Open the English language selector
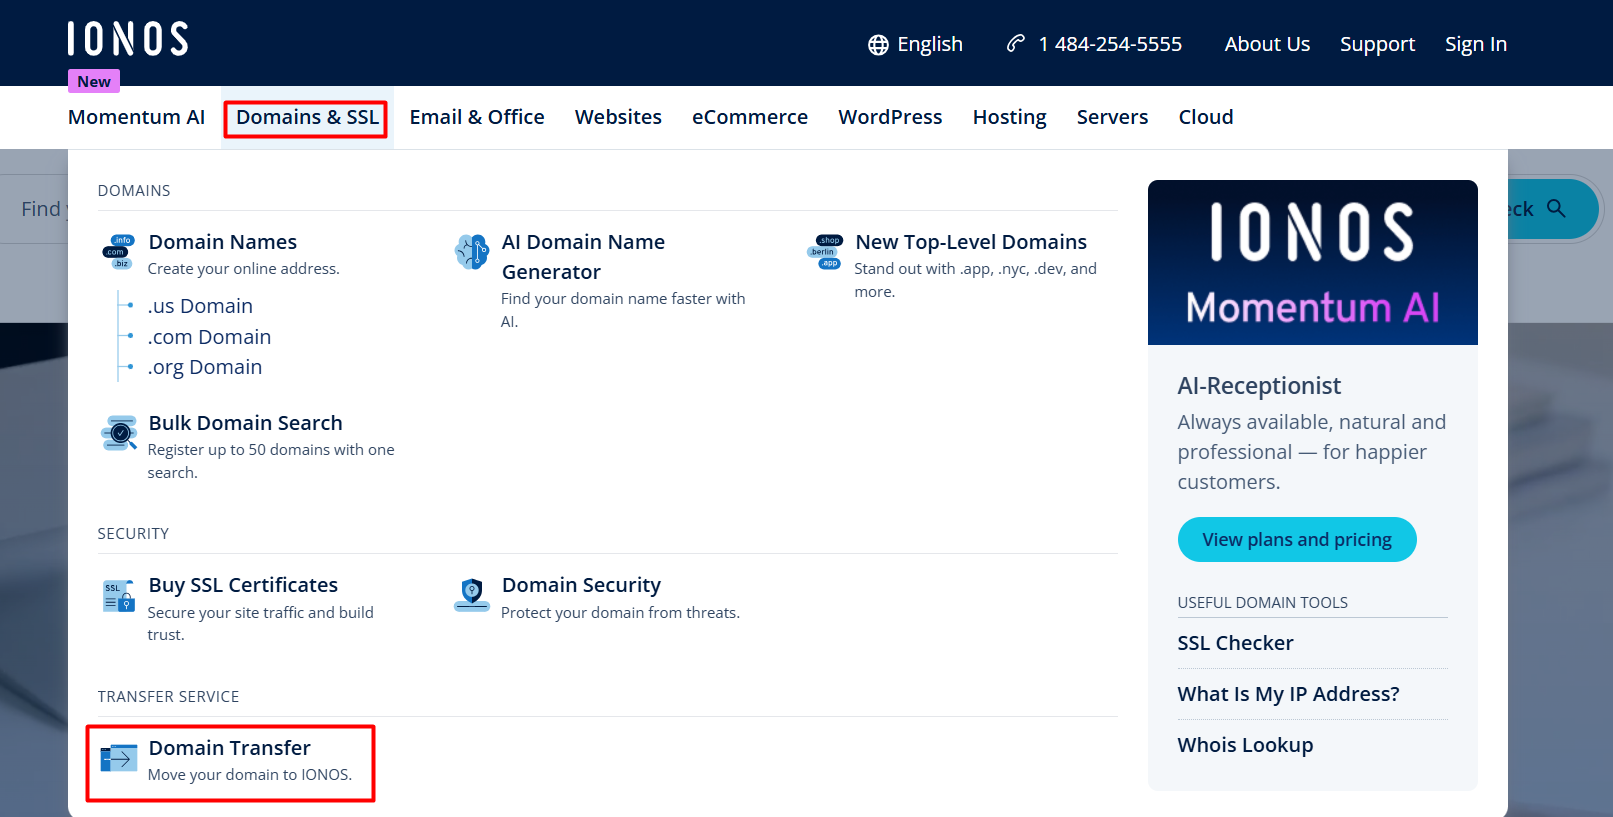 point(915,44)
